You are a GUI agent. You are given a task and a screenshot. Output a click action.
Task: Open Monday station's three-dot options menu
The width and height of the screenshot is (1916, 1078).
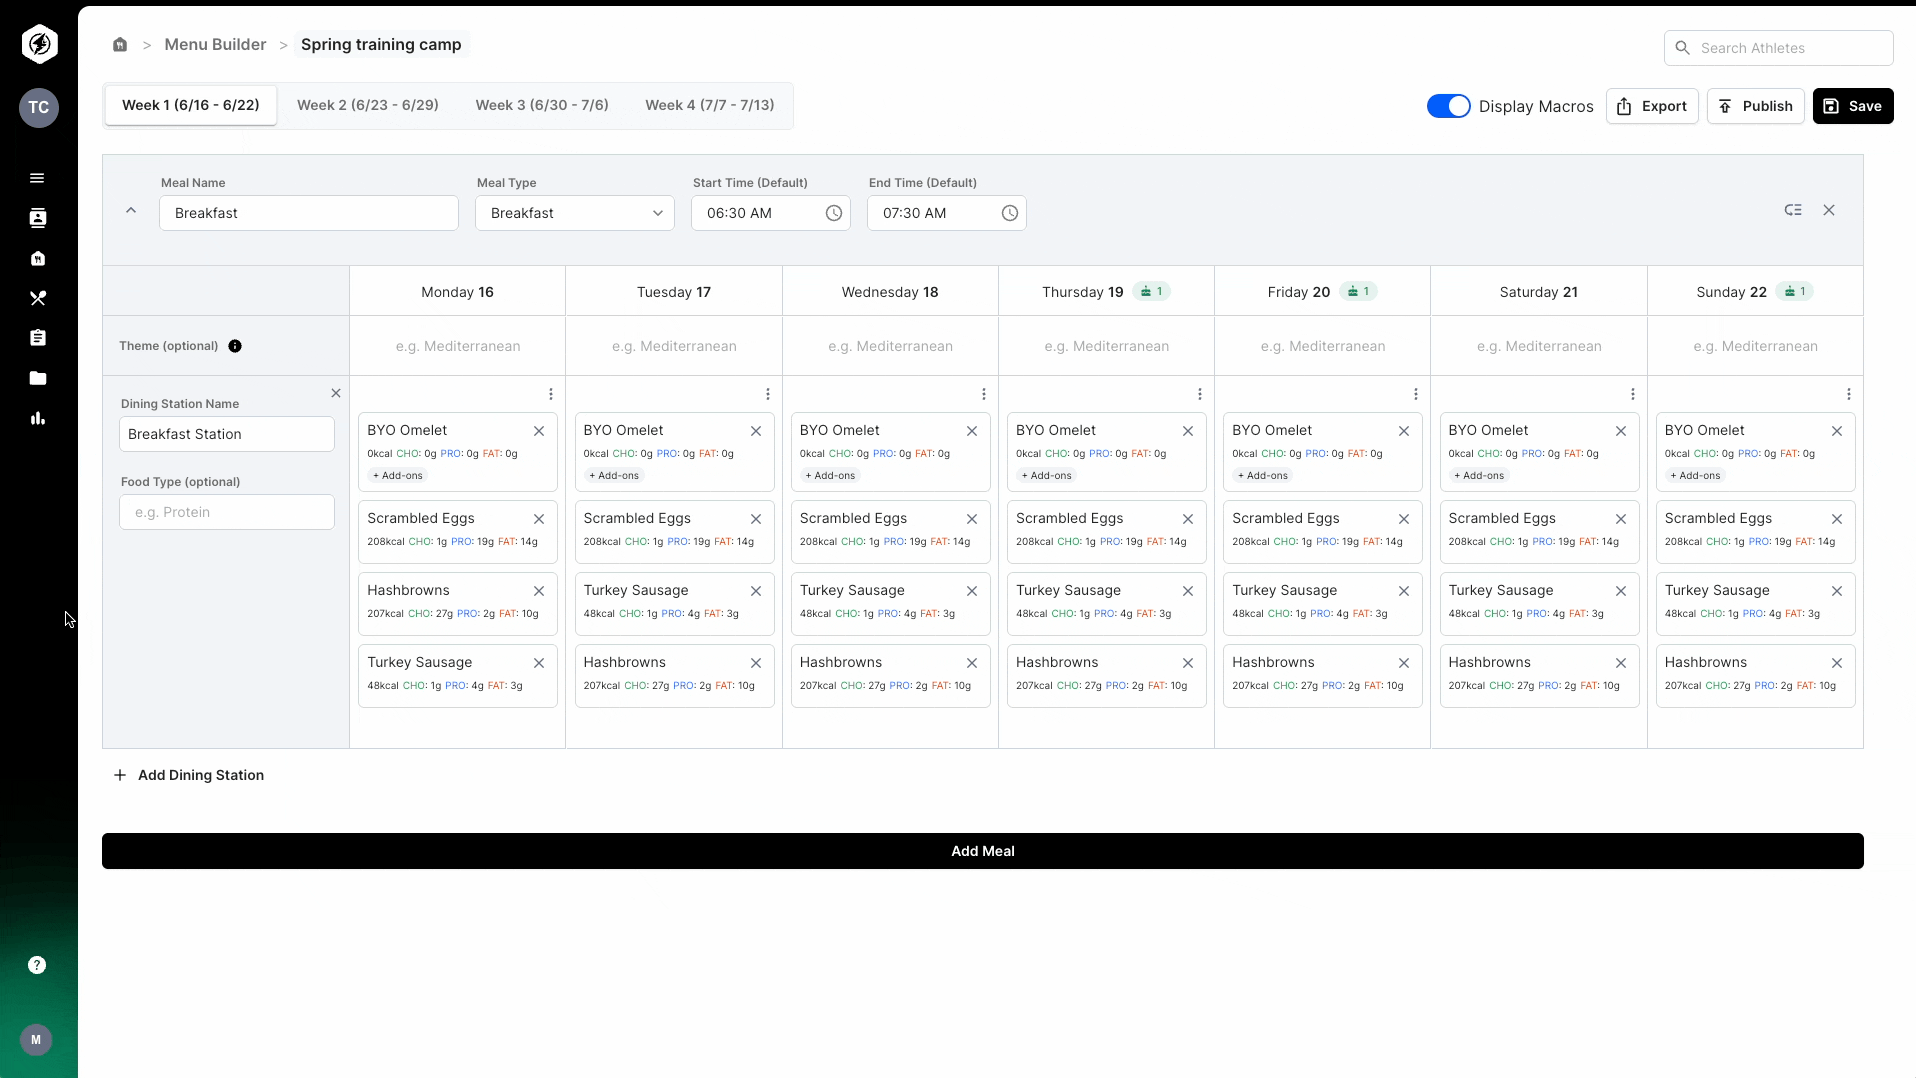coord(550,394)
